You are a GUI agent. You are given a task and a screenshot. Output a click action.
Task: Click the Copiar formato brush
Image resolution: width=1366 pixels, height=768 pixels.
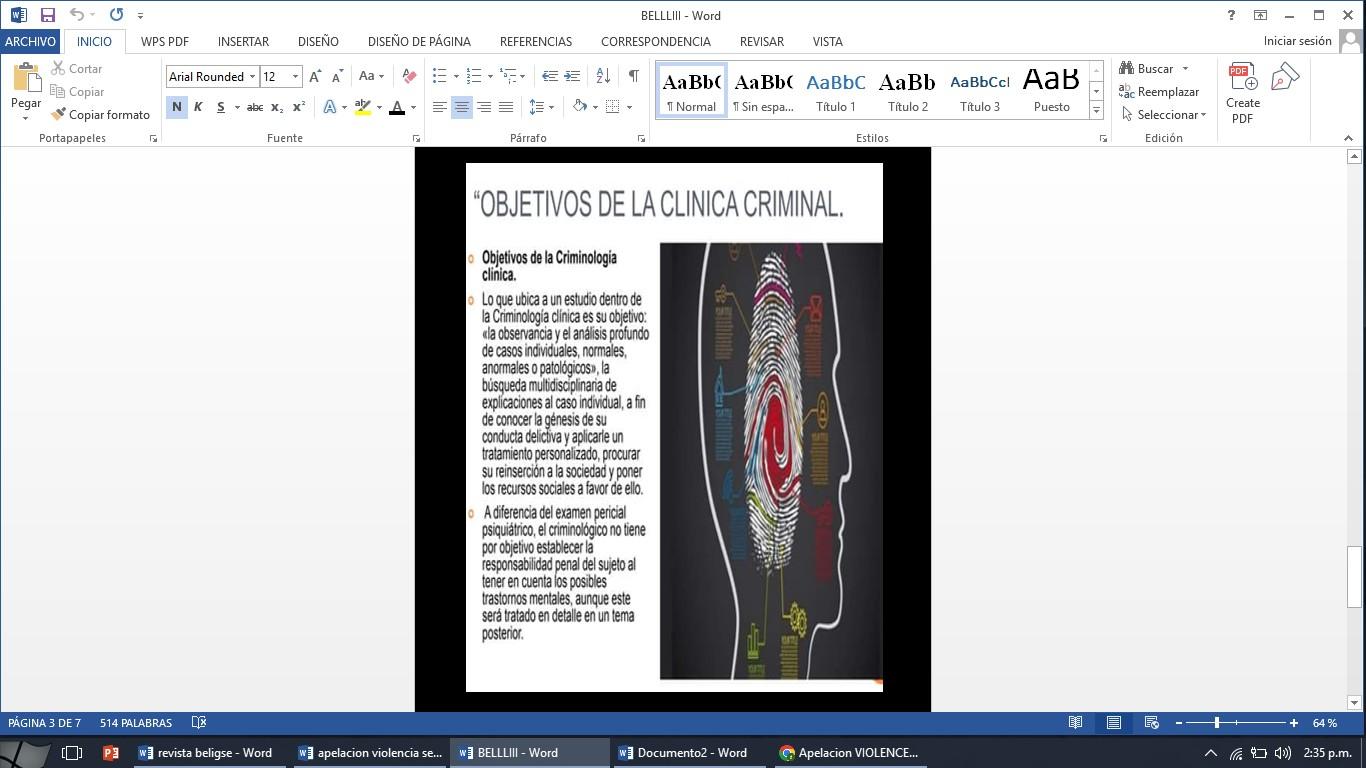pyautogui.click(x=100, y=115)
